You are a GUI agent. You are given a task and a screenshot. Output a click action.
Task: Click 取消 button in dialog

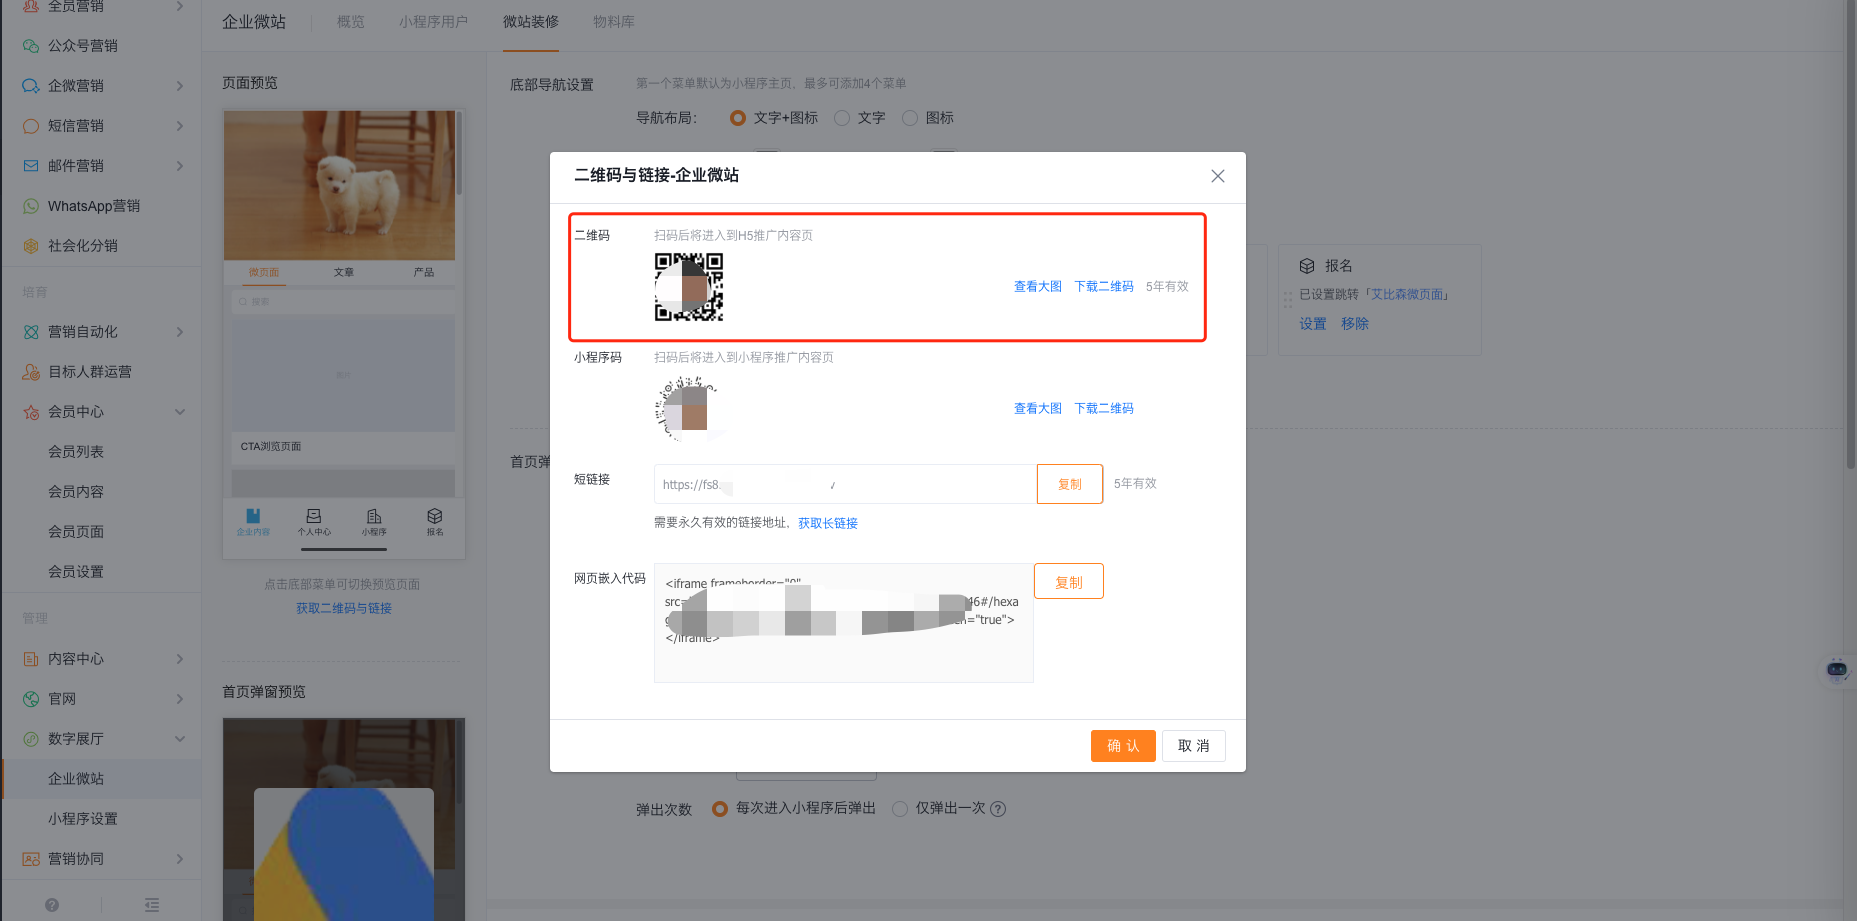pos(1194,746)
